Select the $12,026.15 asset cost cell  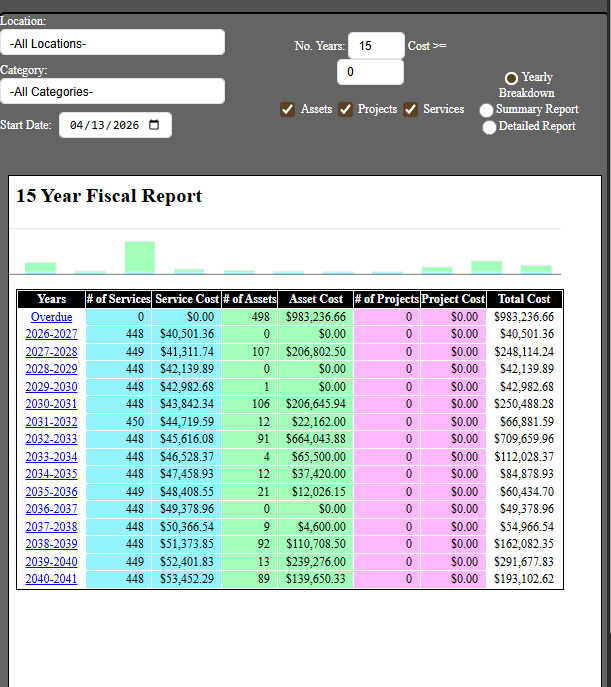(315, 492)
